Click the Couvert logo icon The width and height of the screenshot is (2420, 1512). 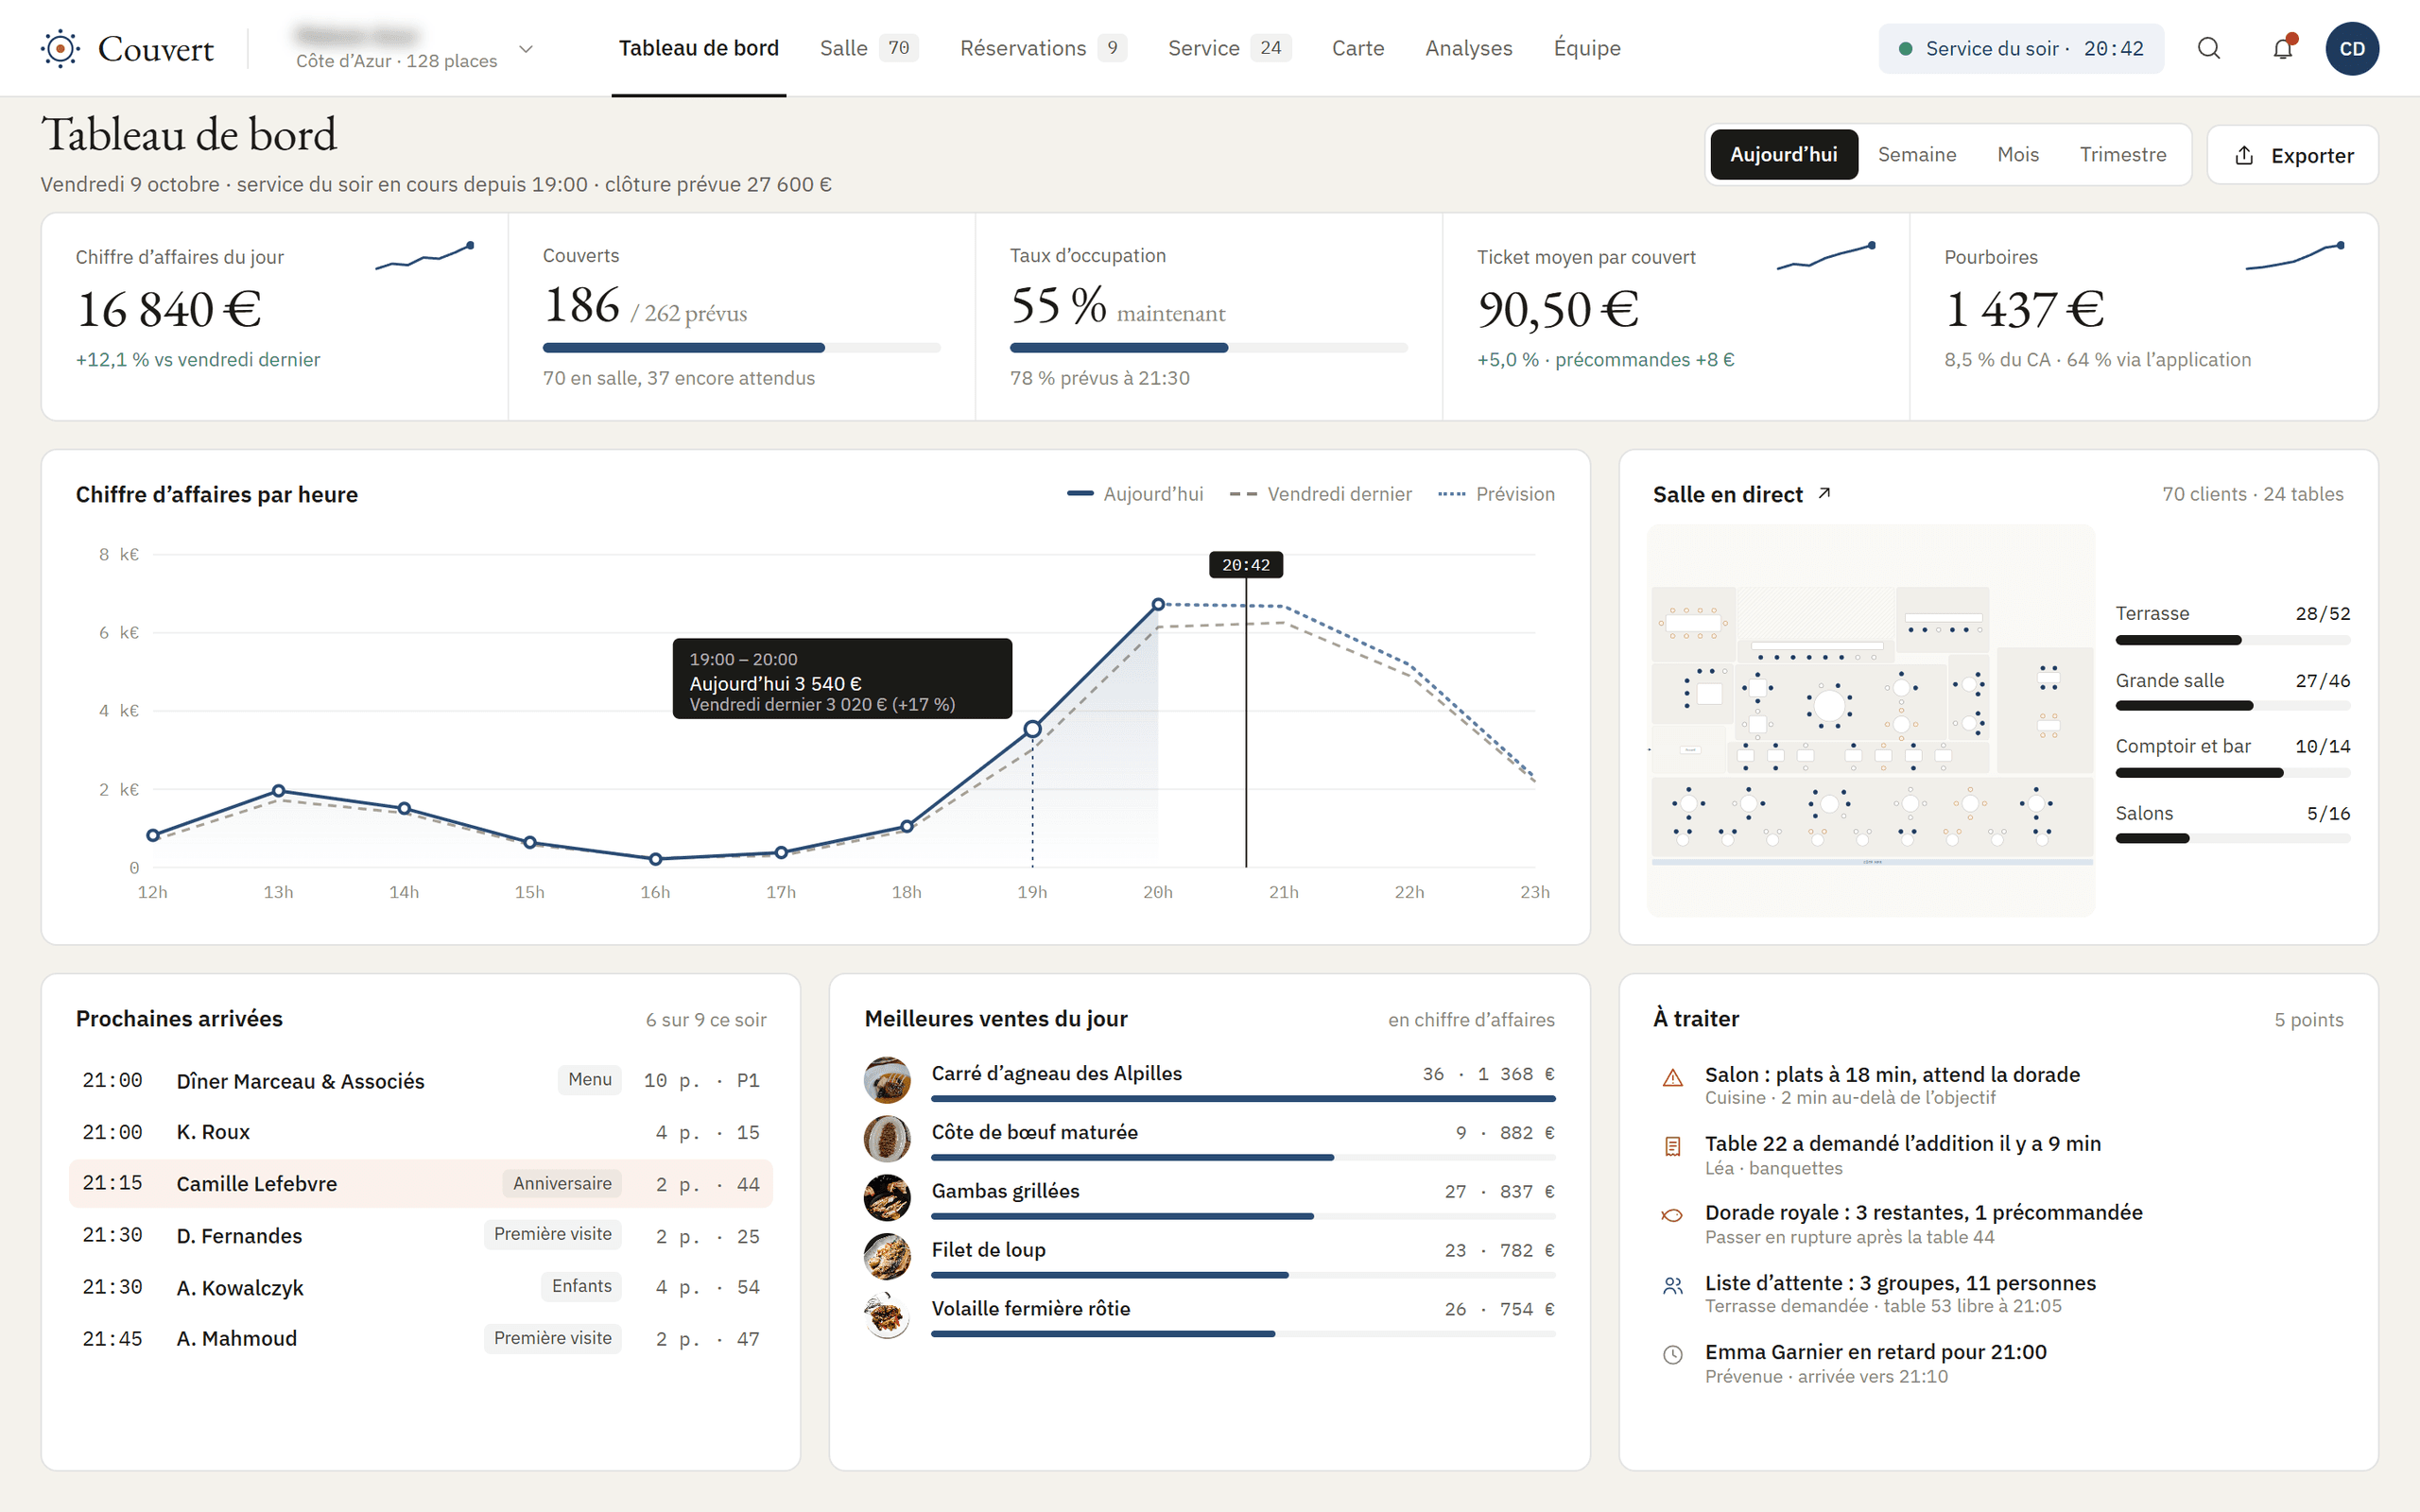click(61, 48)
